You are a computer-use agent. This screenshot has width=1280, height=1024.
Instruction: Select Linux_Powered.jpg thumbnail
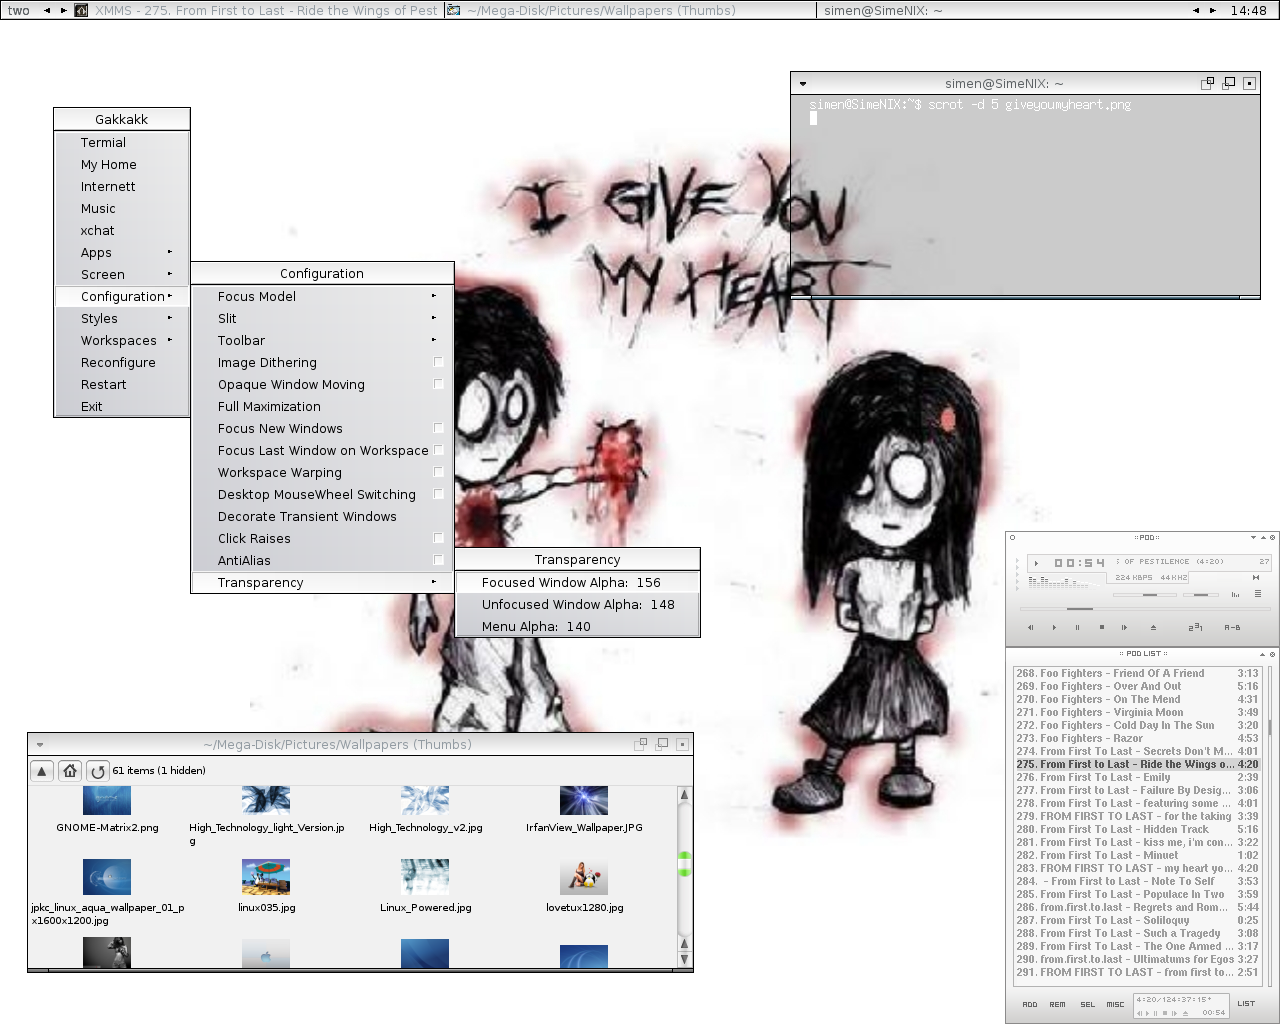pos(425,877)
